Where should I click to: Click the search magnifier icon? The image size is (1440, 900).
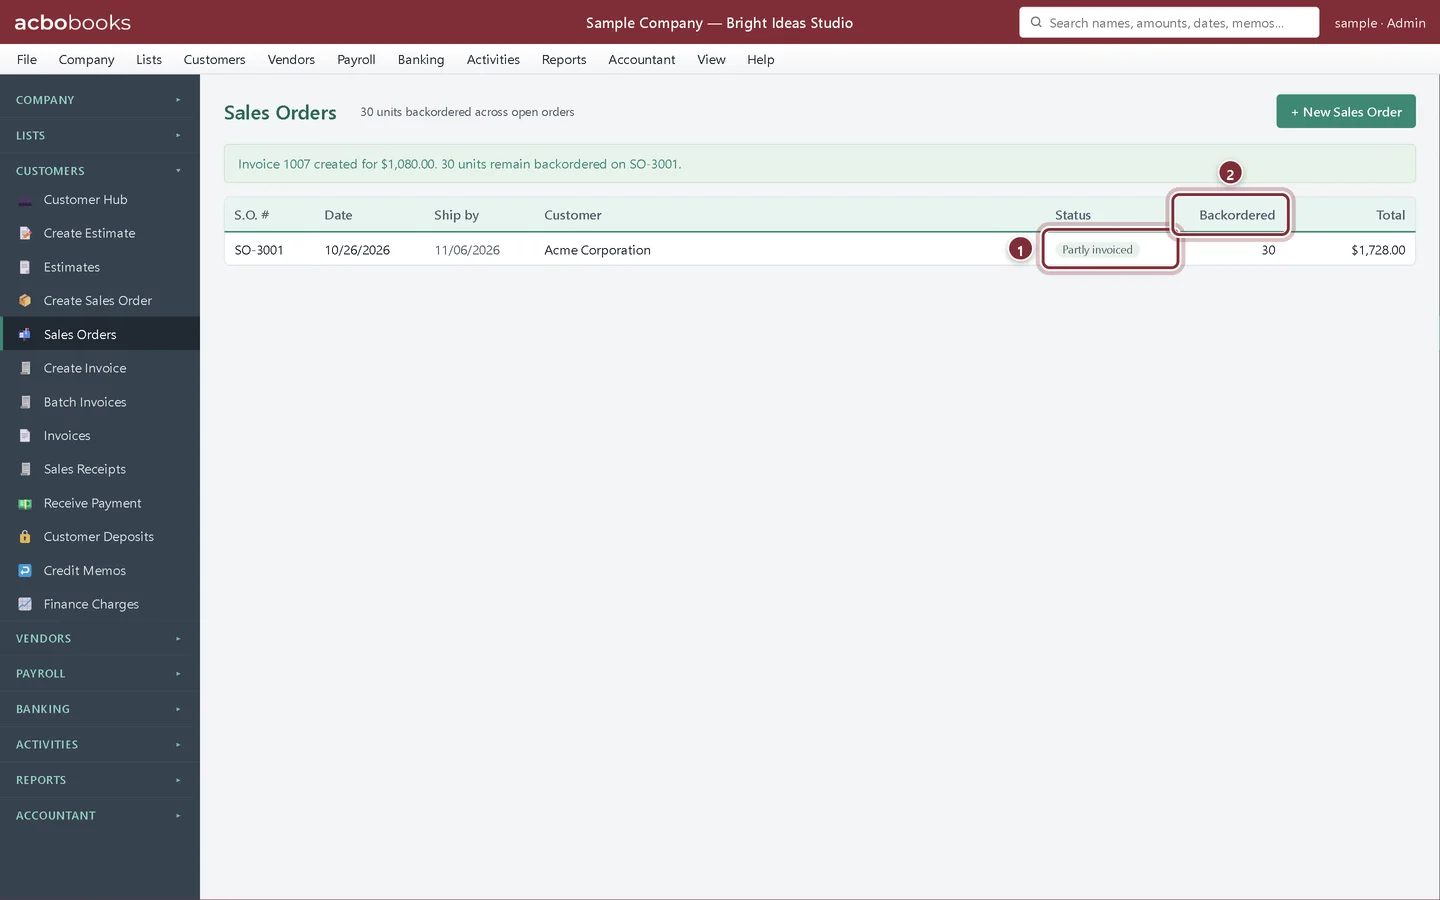click(1036, 22)
